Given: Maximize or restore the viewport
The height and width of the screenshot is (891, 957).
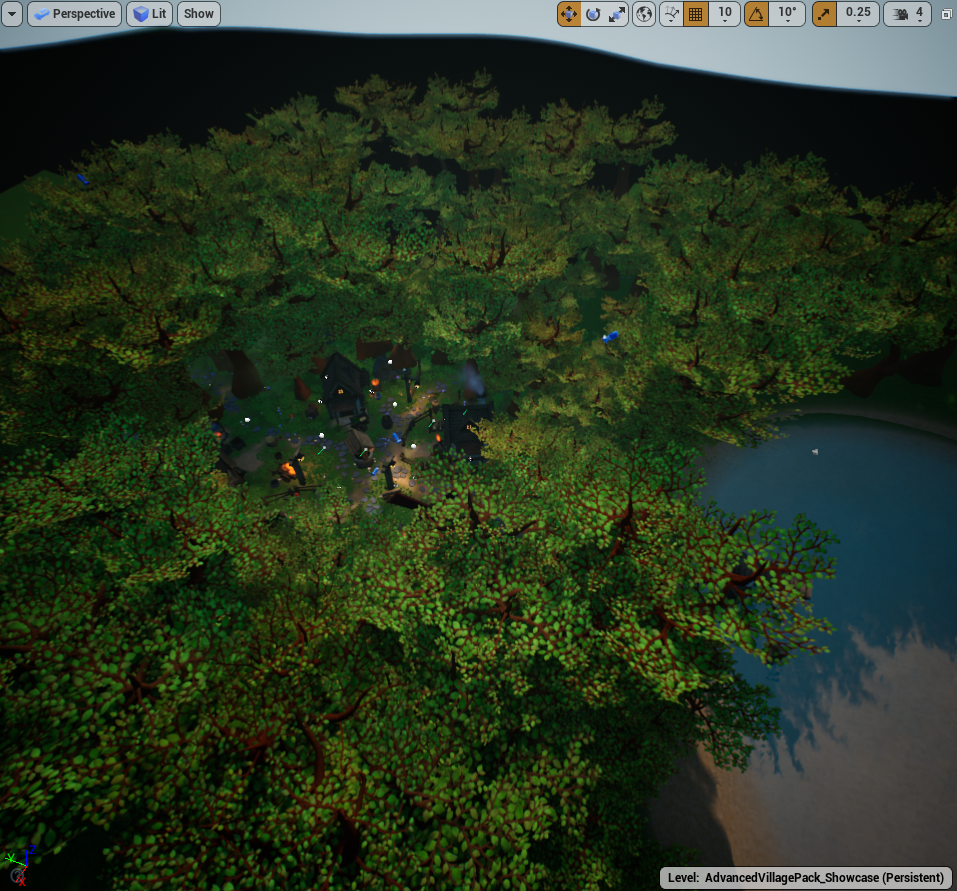Looking at the screenshot, I should point(947,14).
